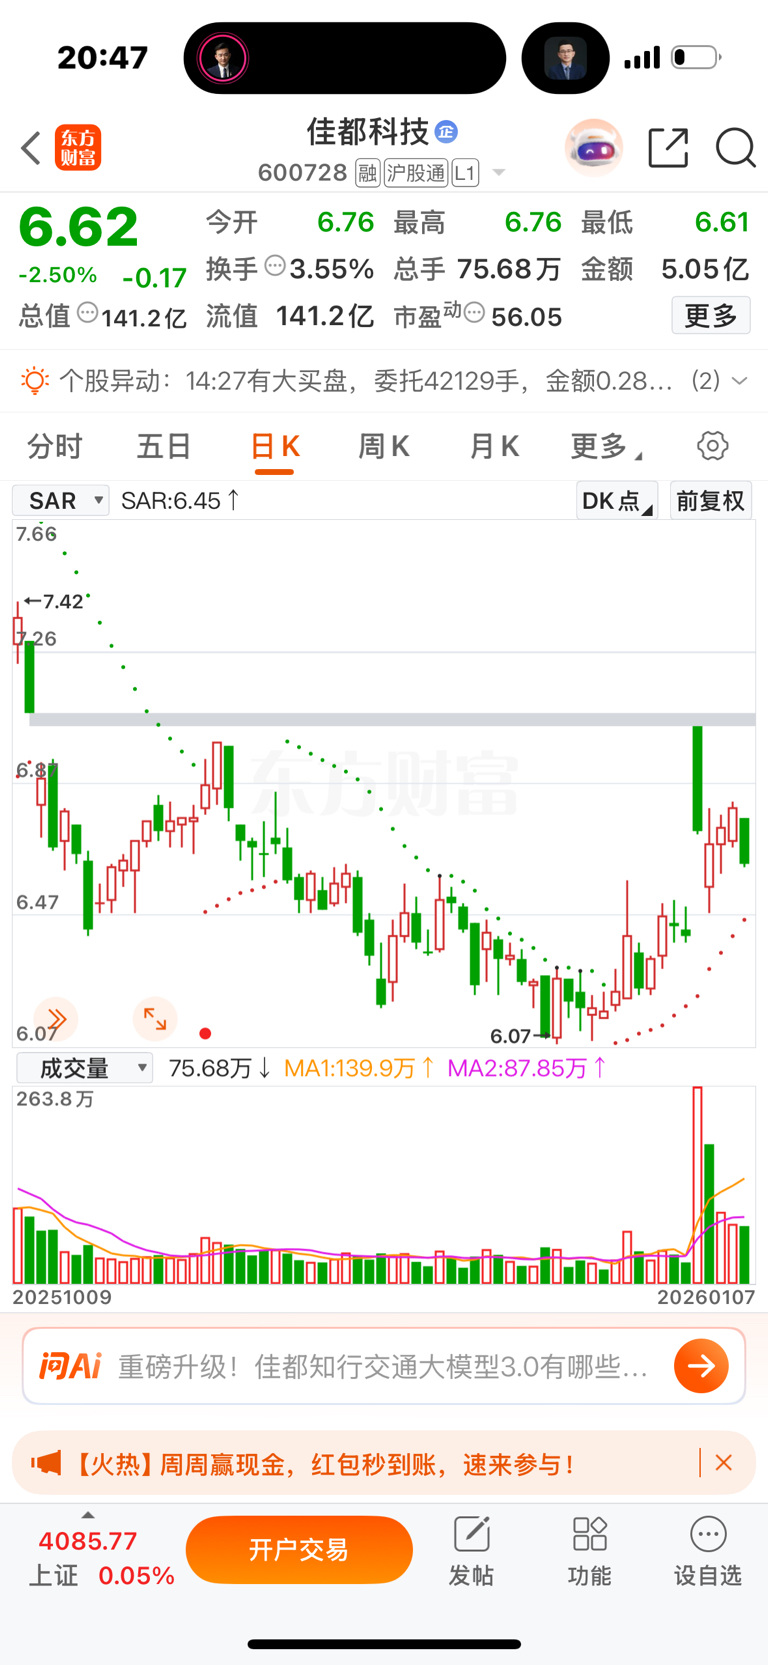Screen dimensions: 769x1665
Task: Tap the 6.62 current price
Action: [78, 227]
